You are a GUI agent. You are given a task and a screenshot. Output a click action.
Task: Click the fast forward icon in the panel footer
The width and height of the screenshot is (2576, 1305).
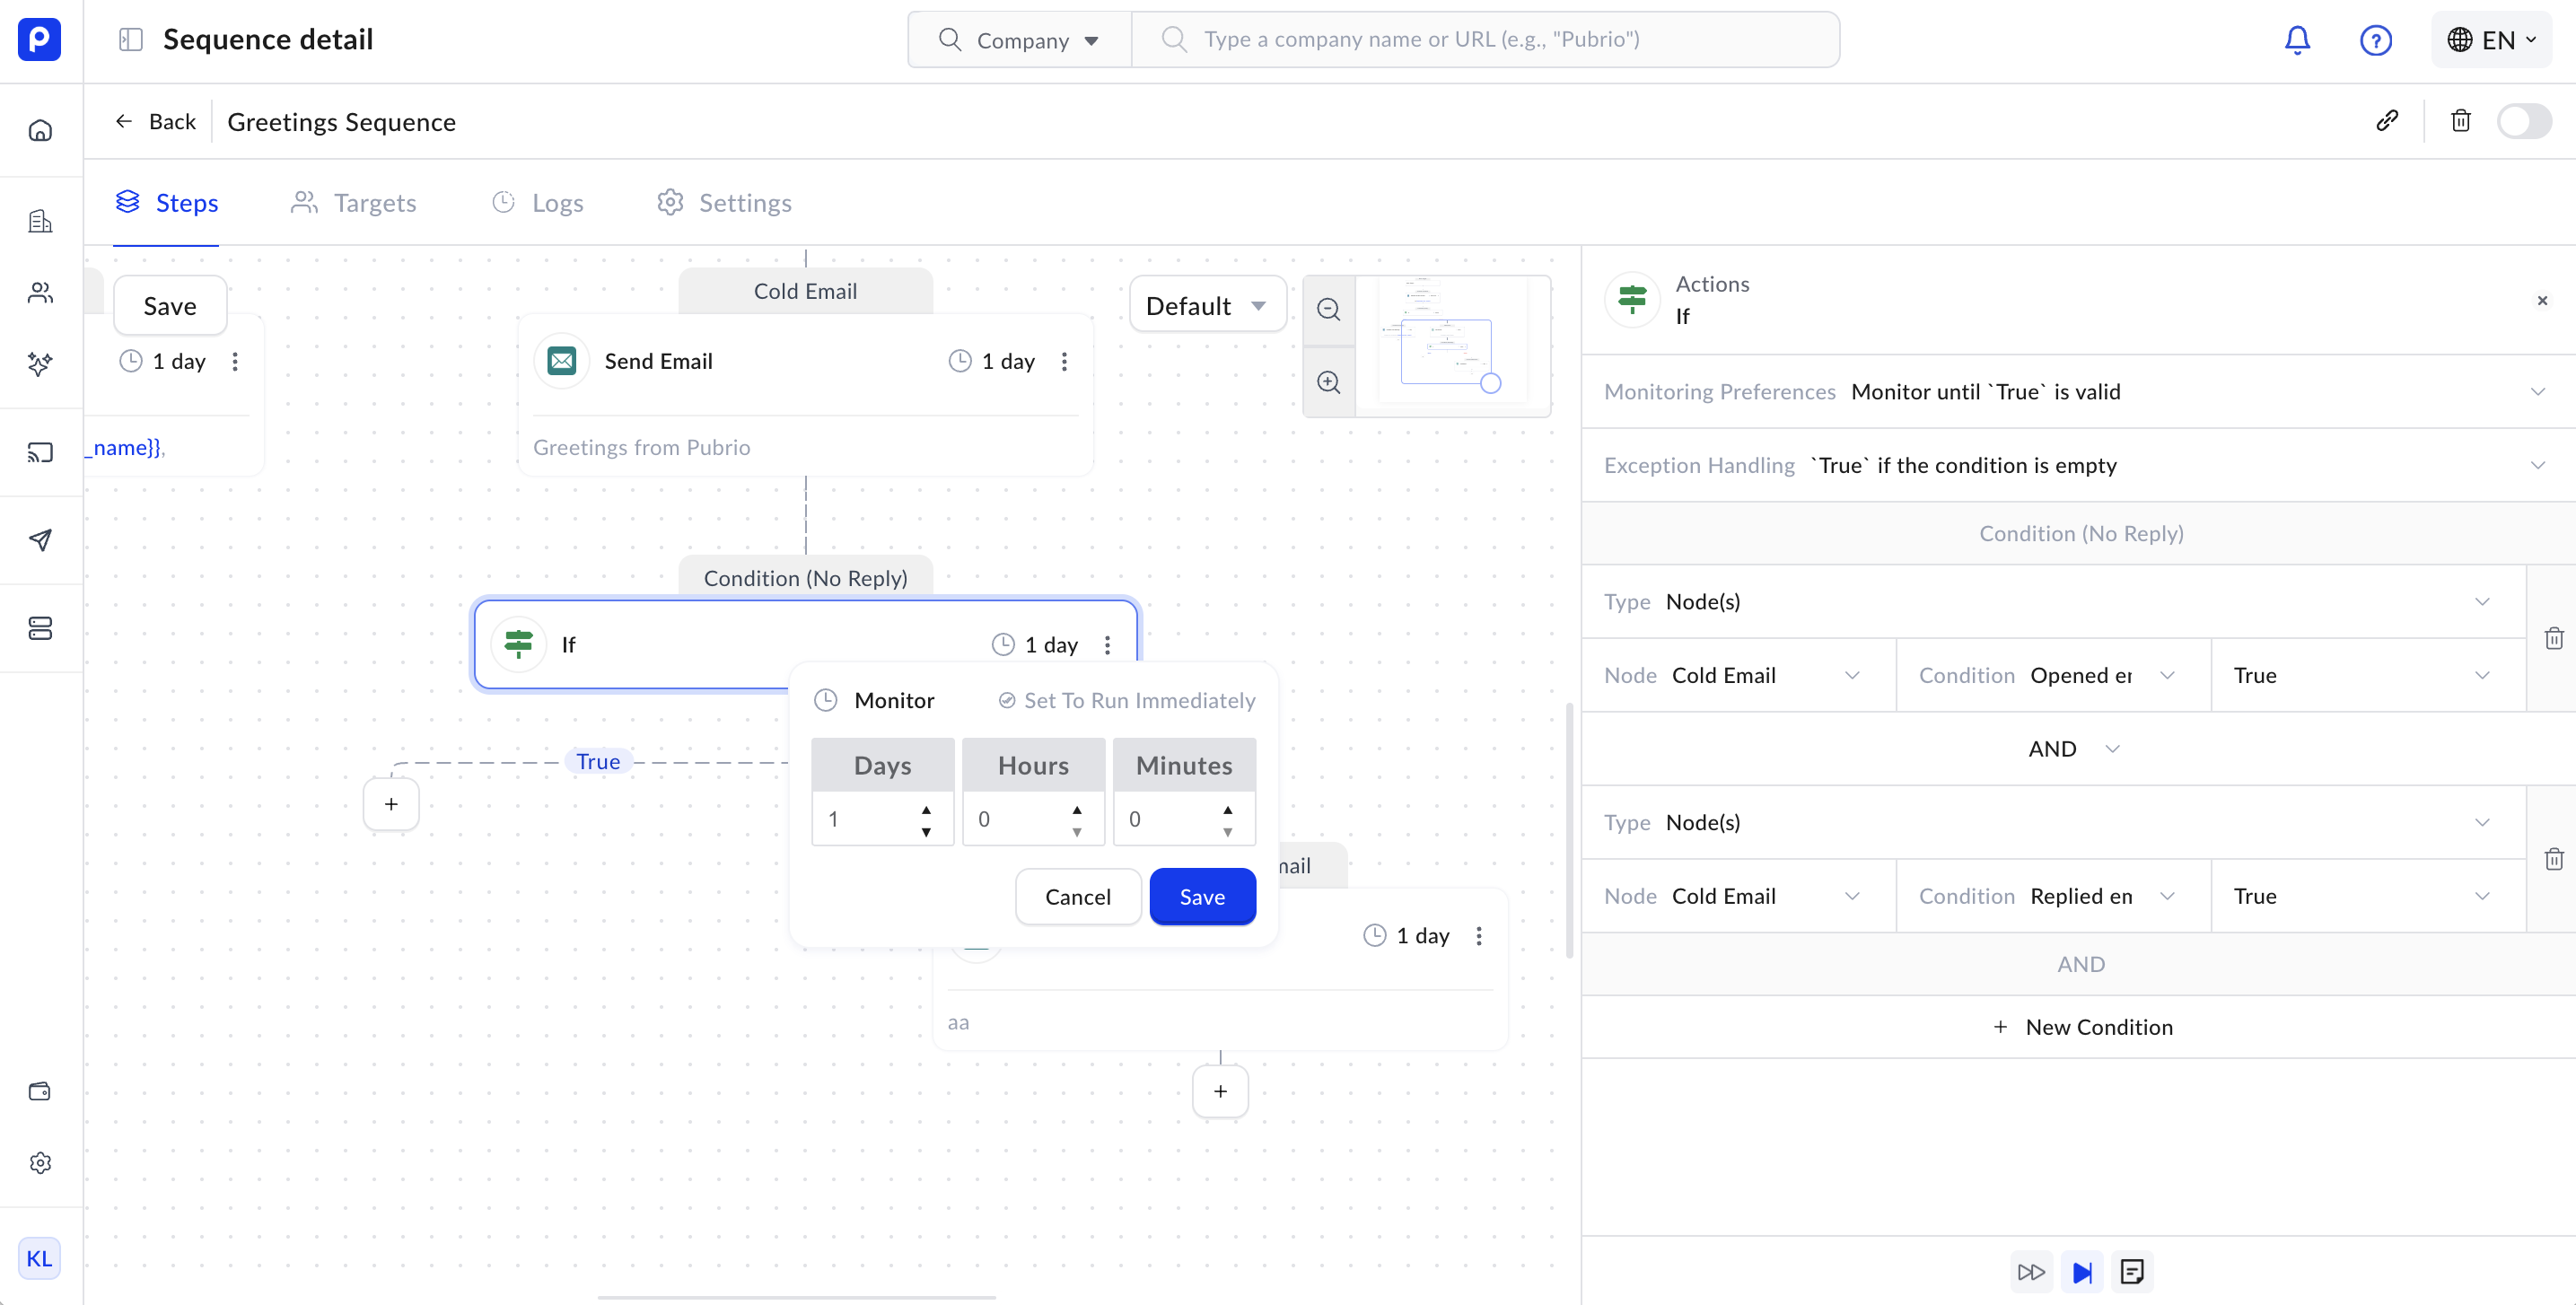pos(2031,1271)
